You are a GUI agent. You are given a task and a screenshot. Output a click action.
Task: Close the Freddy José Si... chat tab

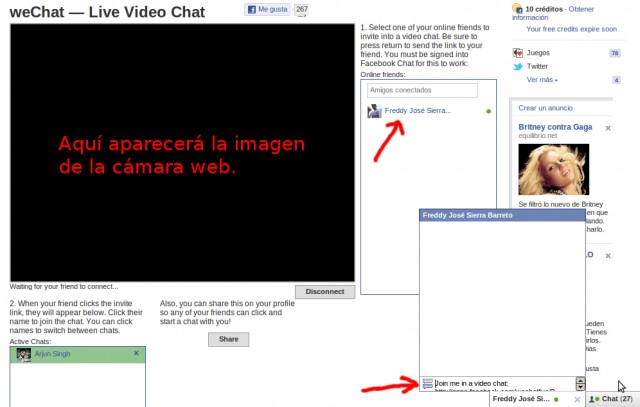click(x=577, y=400)
